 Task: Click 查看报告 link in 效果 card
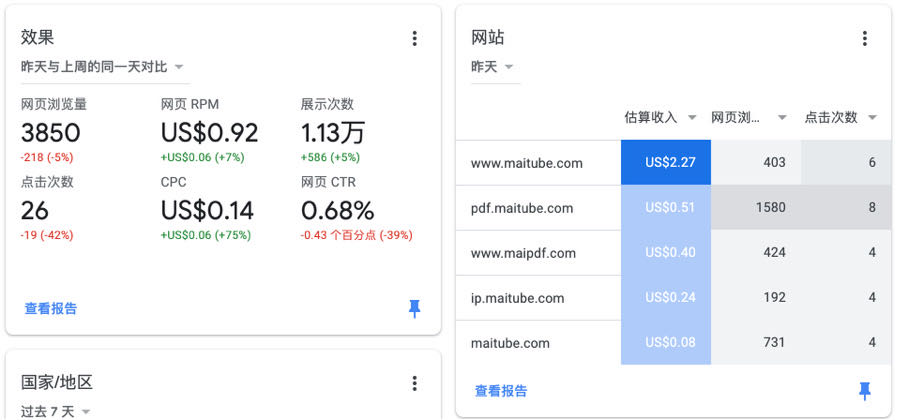pyautogui.click(x=50, y=309)
